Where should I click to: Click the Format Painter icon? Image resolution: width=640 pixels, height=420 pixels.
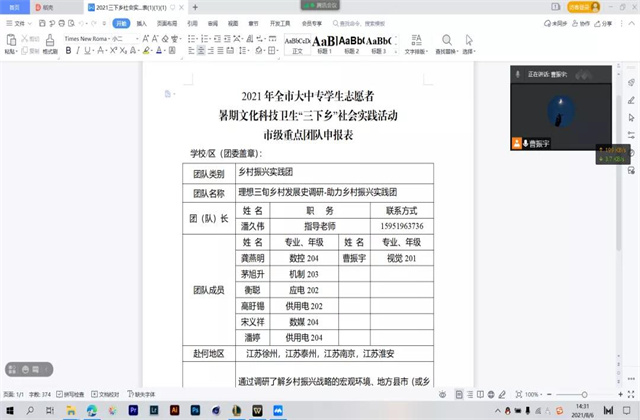pos(49,45)
